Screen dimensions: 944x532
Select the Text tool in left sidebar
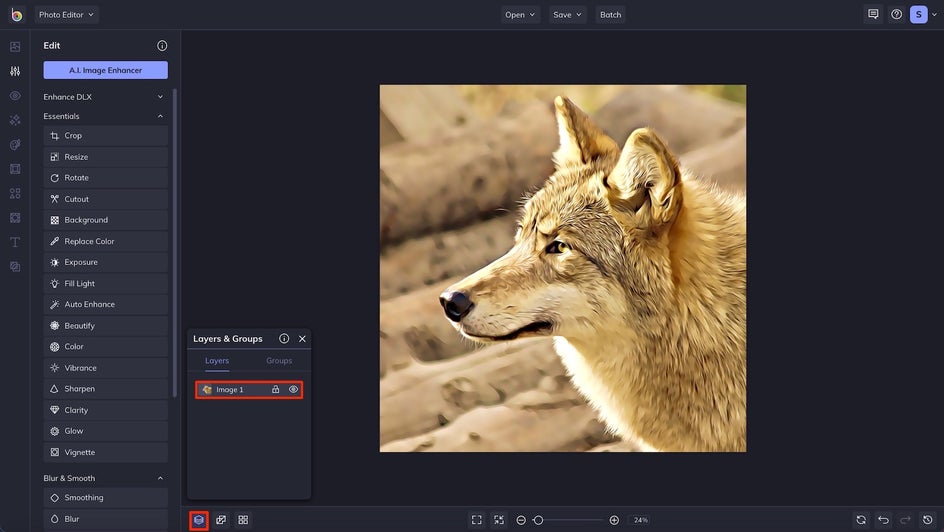(x=15, y=242)
